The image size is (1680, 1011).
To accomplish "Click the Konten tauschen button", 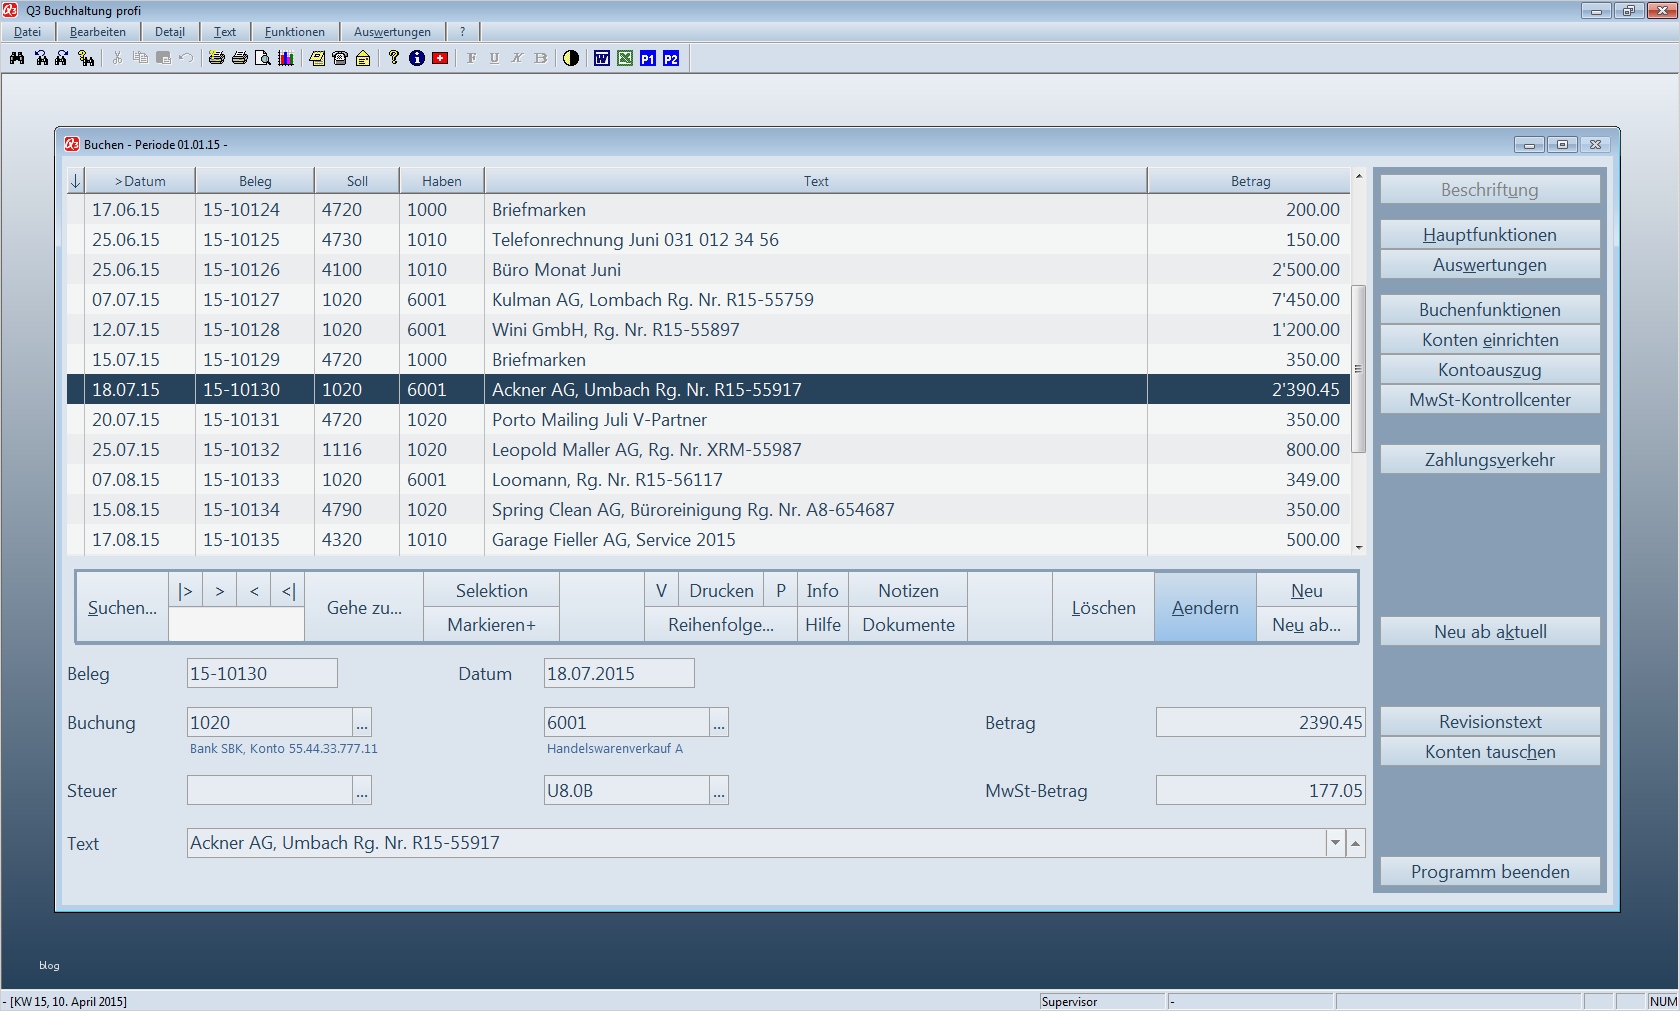I will coord(1489,752).
